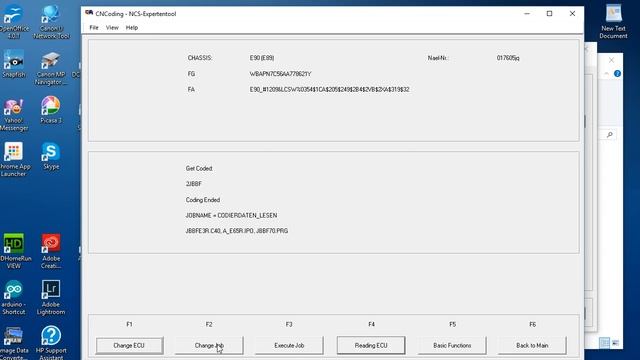Open Image Data Converter shortcut
Screen dimensions: 640x360
(x=13, y=343)
